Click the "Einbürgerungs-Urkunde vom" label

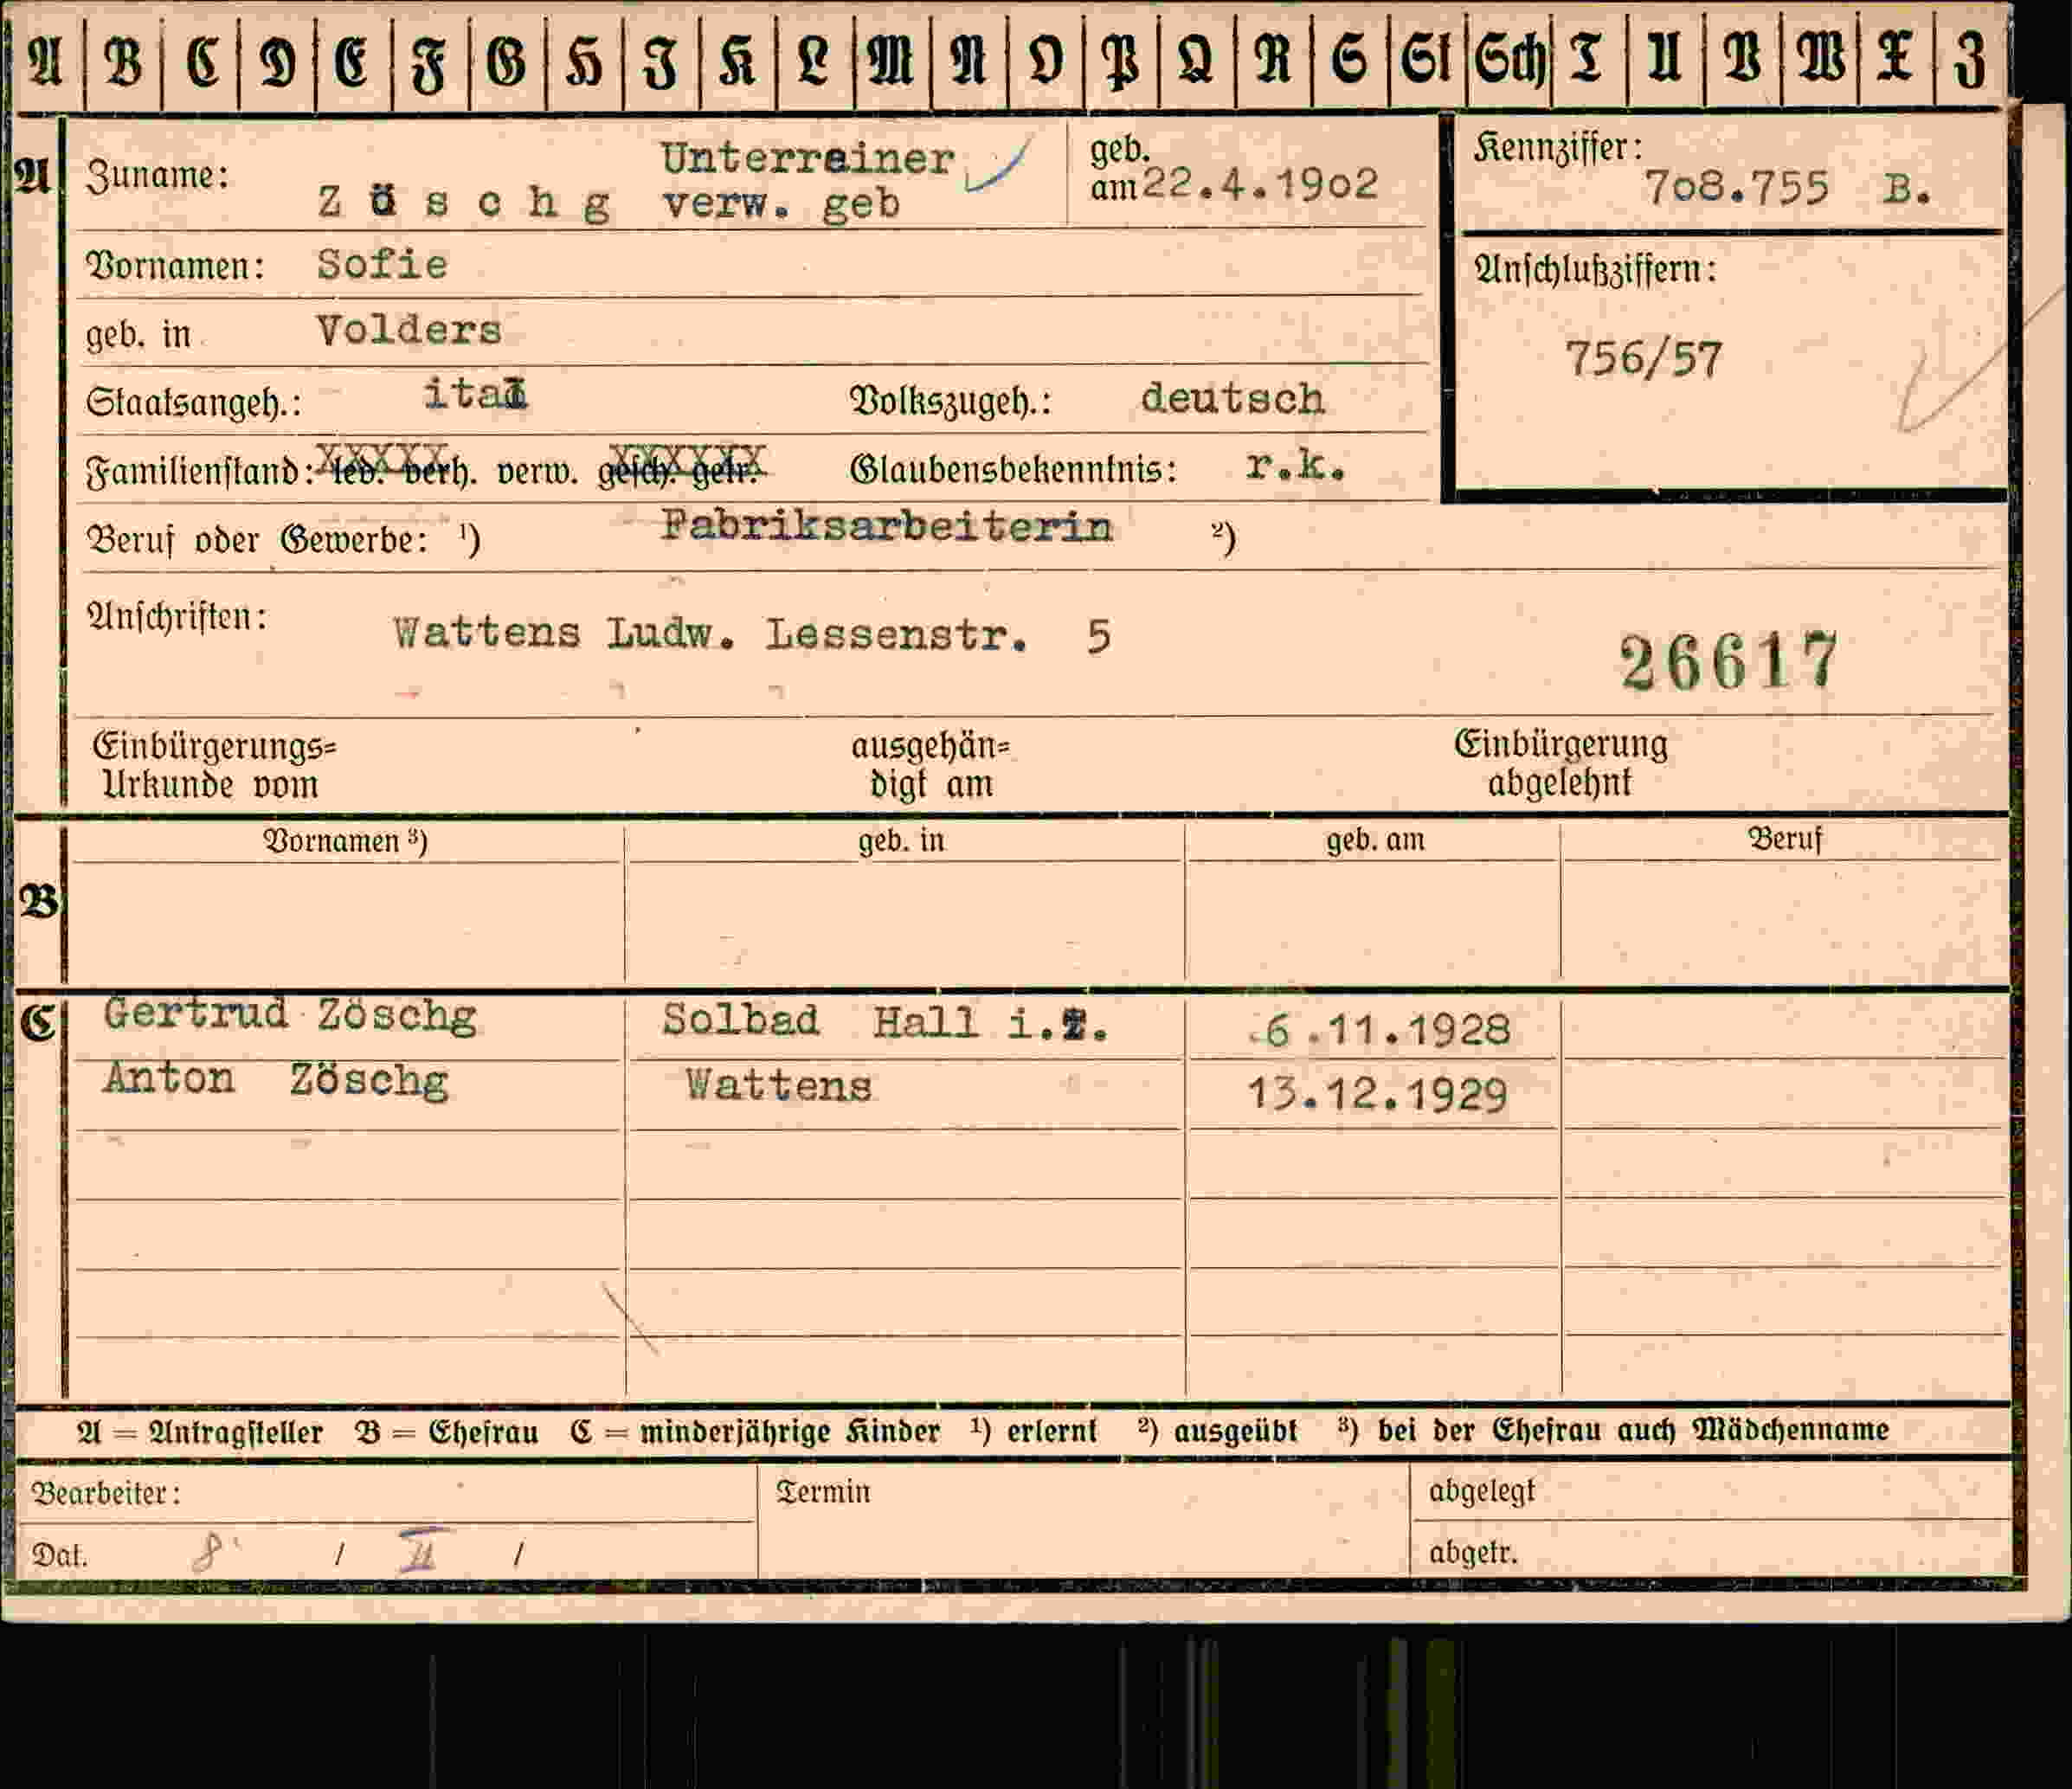coord(214,765)
